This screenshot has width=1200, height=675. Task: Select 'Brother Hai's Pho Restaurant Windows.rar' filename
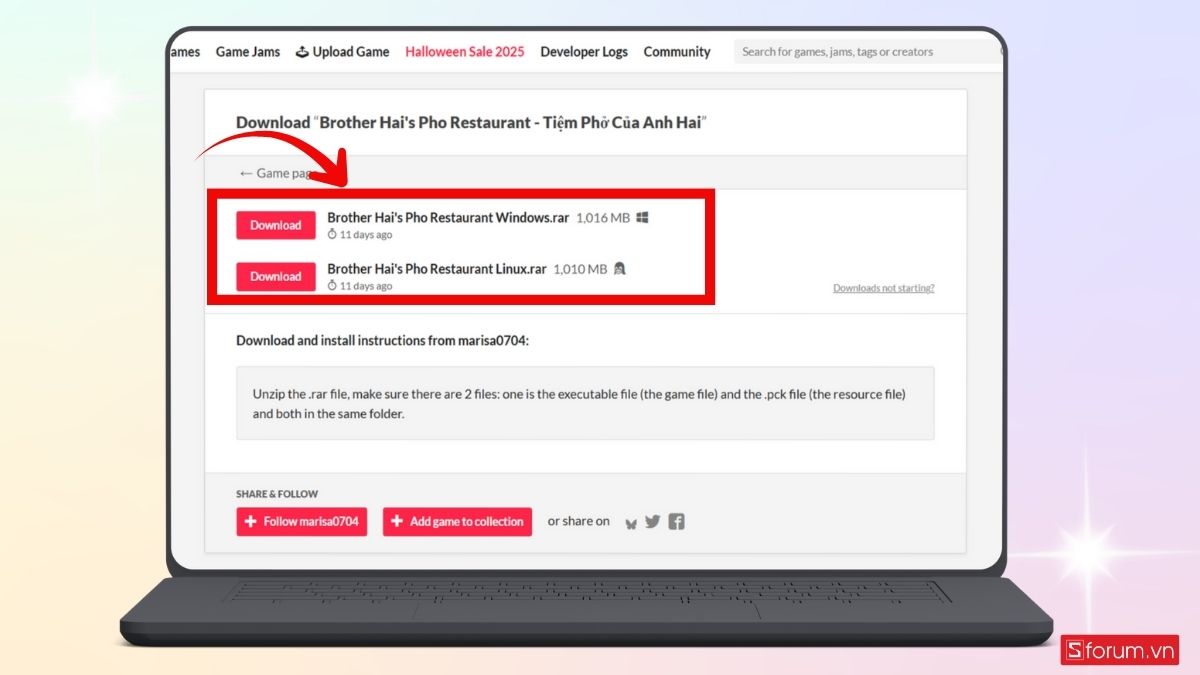(x=449, y=218)
